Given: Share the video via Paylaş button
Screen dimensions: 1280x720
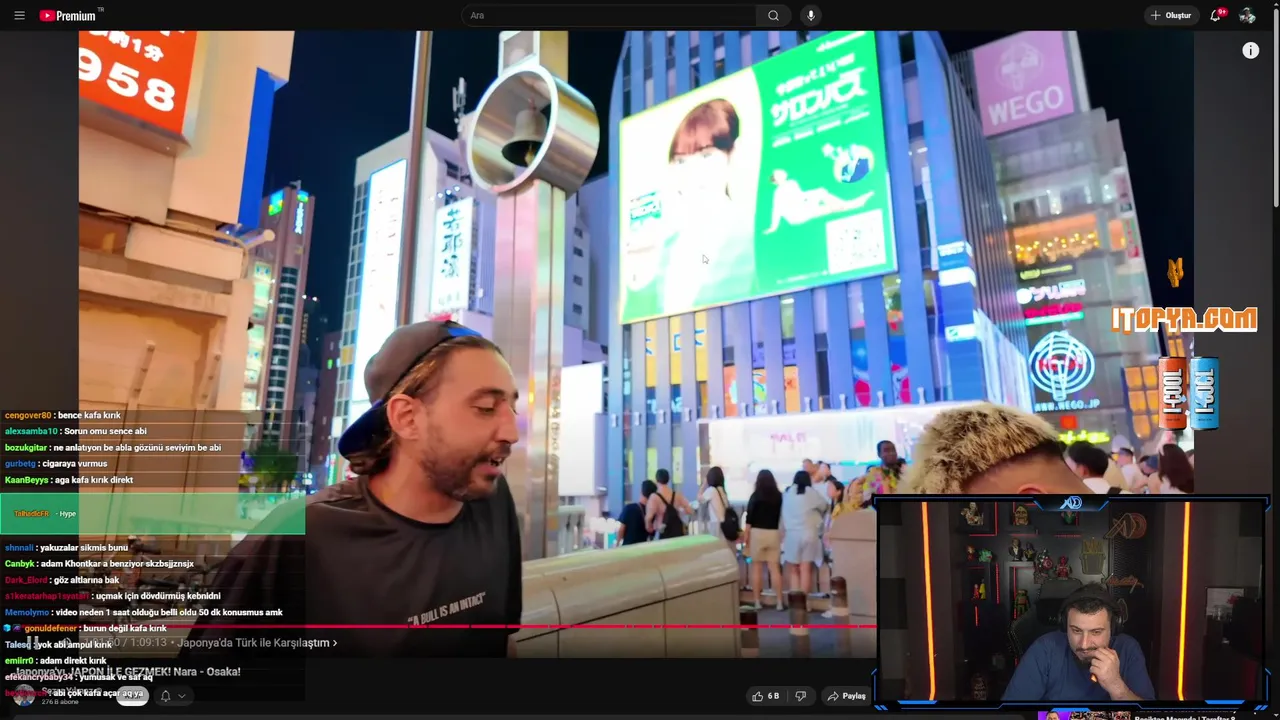Looking at the screenshot, I should coord(846,696).
